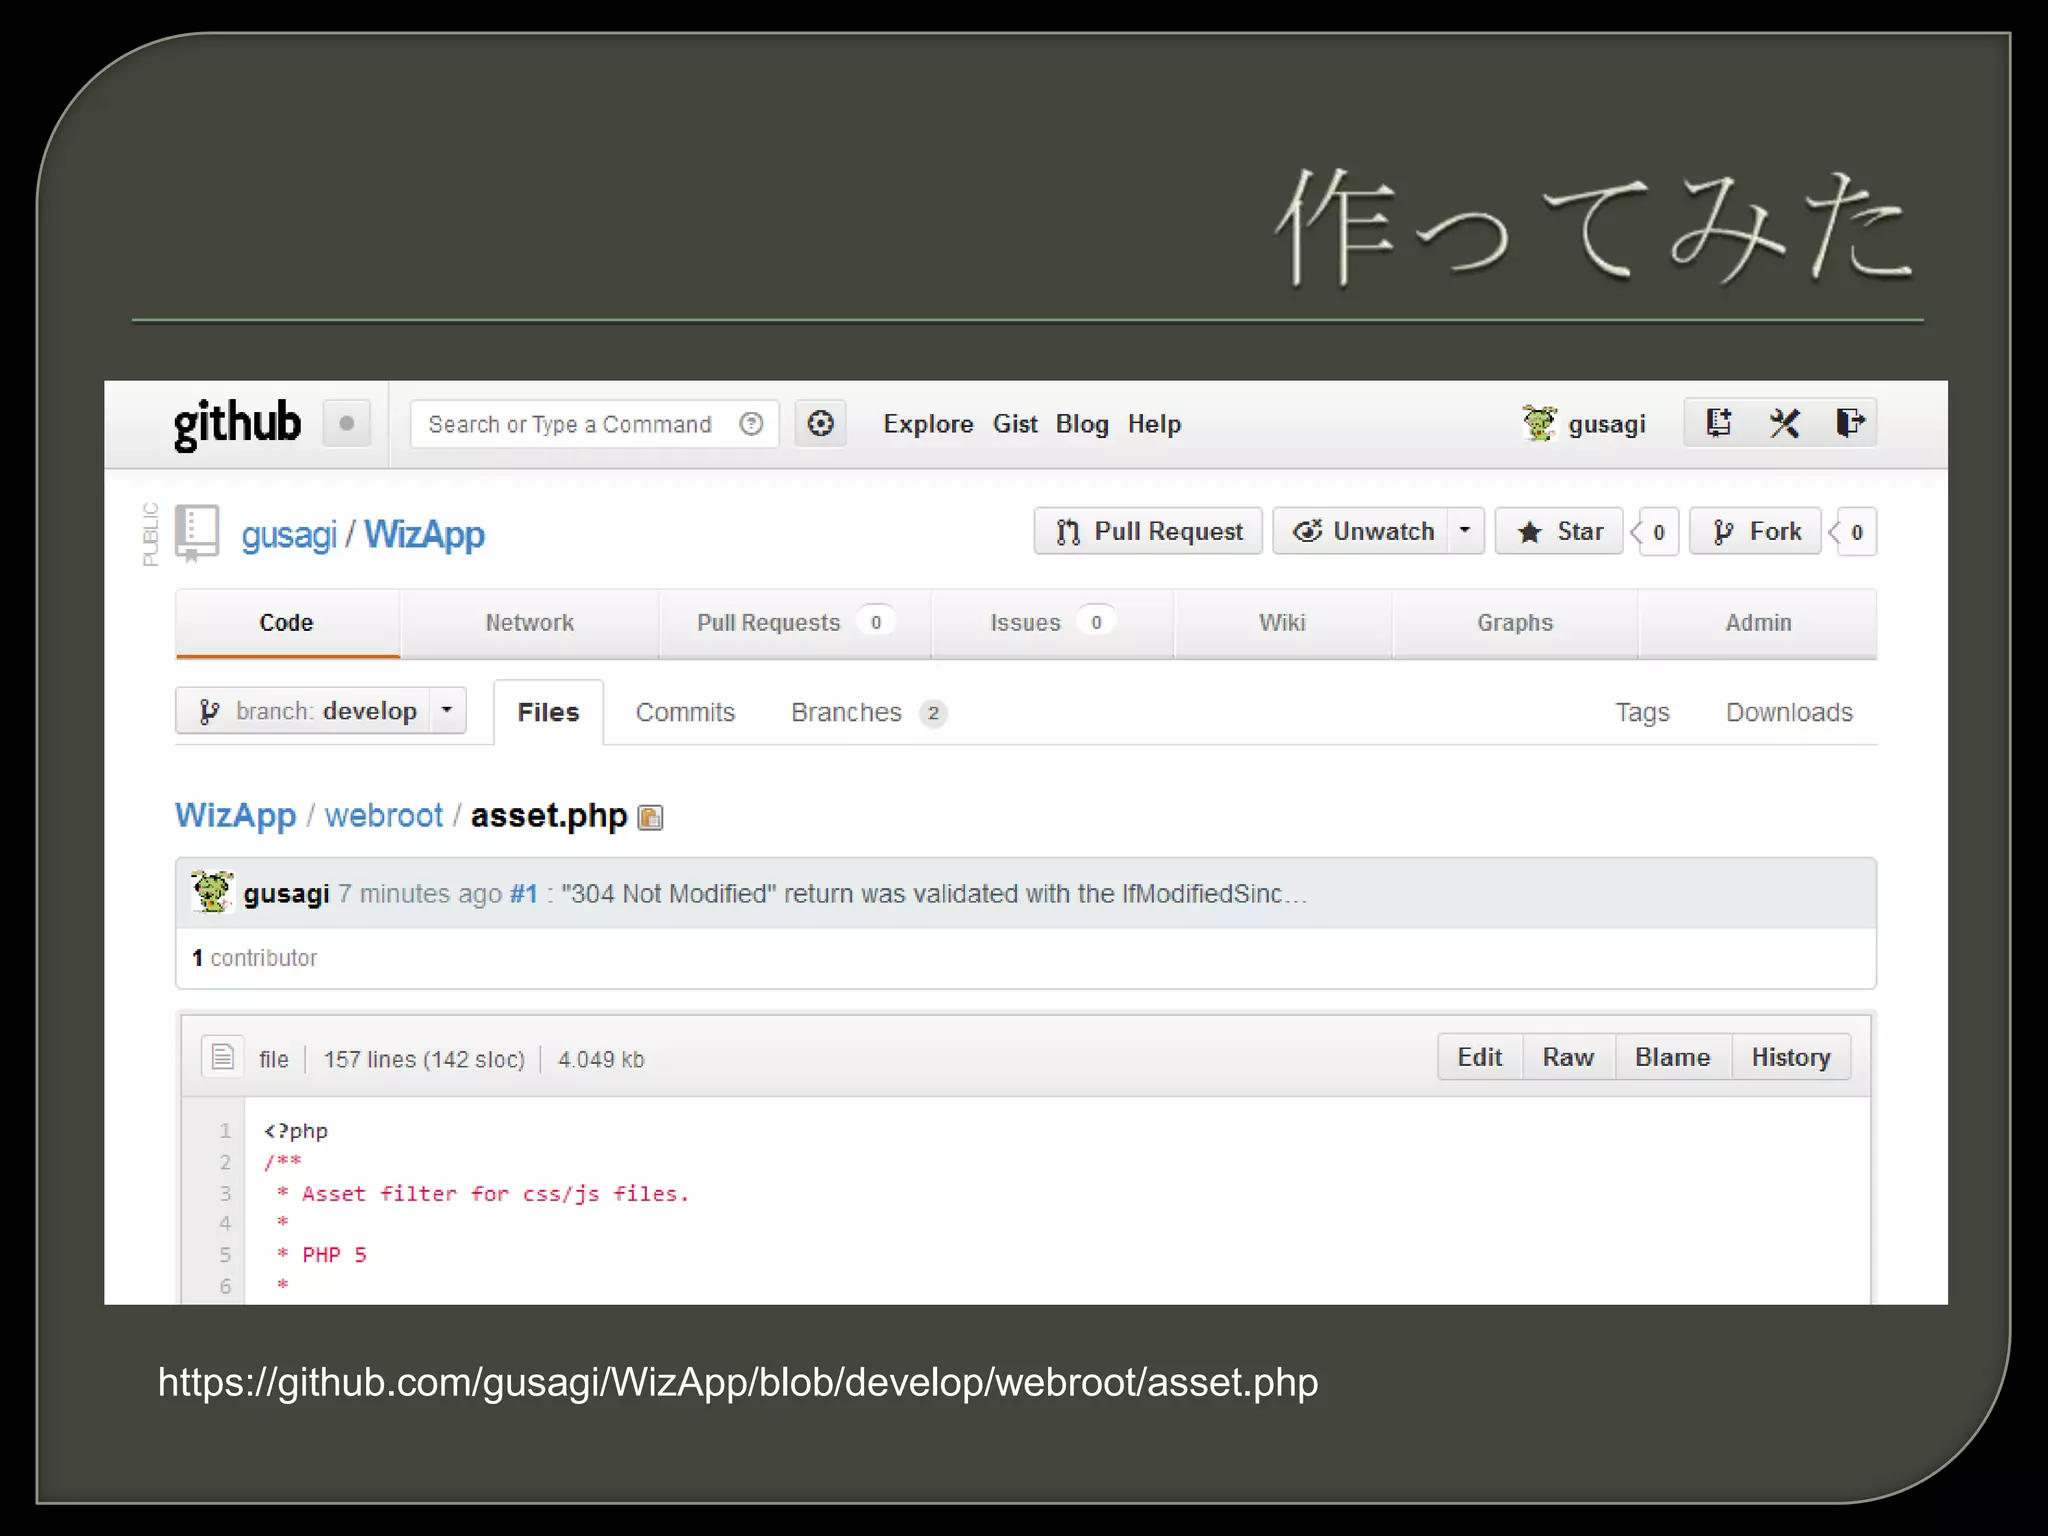Click the gusagi avatar in the commit bar
The width and height of the screenshot is (2048, 1536).
(x=212, y=892)
